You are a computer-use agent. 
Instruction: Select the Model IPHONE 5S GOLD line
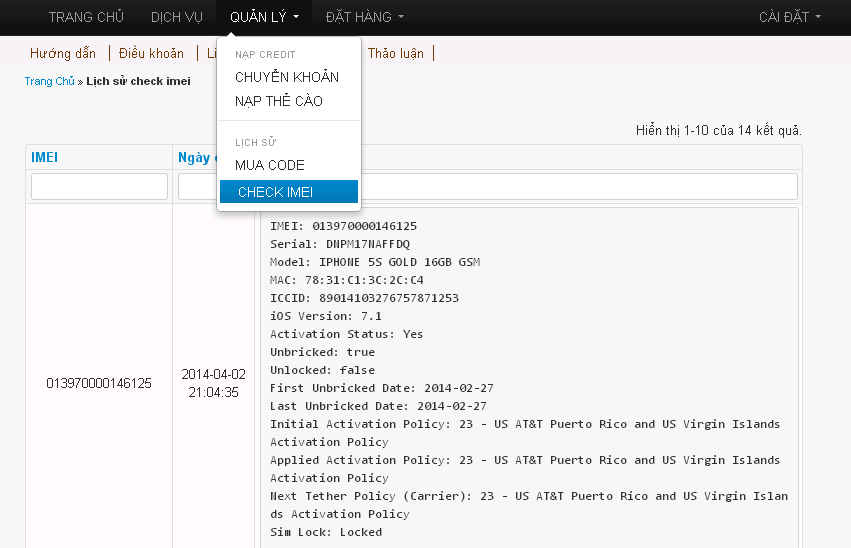click(375, 262)
